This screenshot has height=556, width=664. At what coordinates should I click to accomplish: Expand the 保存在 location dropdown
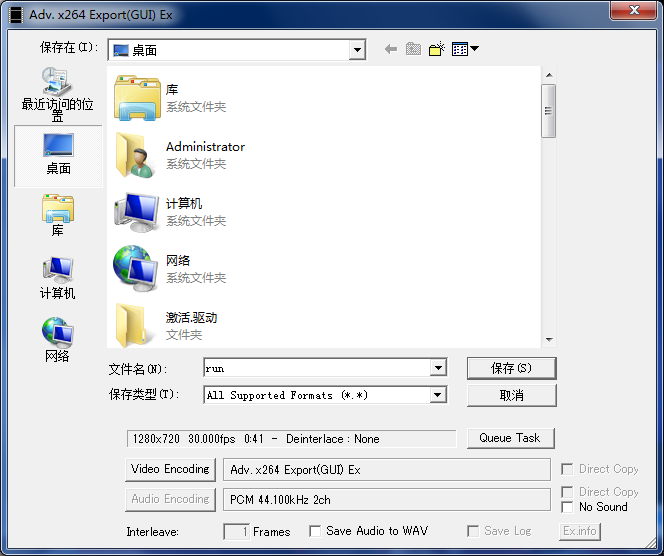point(357,50)
